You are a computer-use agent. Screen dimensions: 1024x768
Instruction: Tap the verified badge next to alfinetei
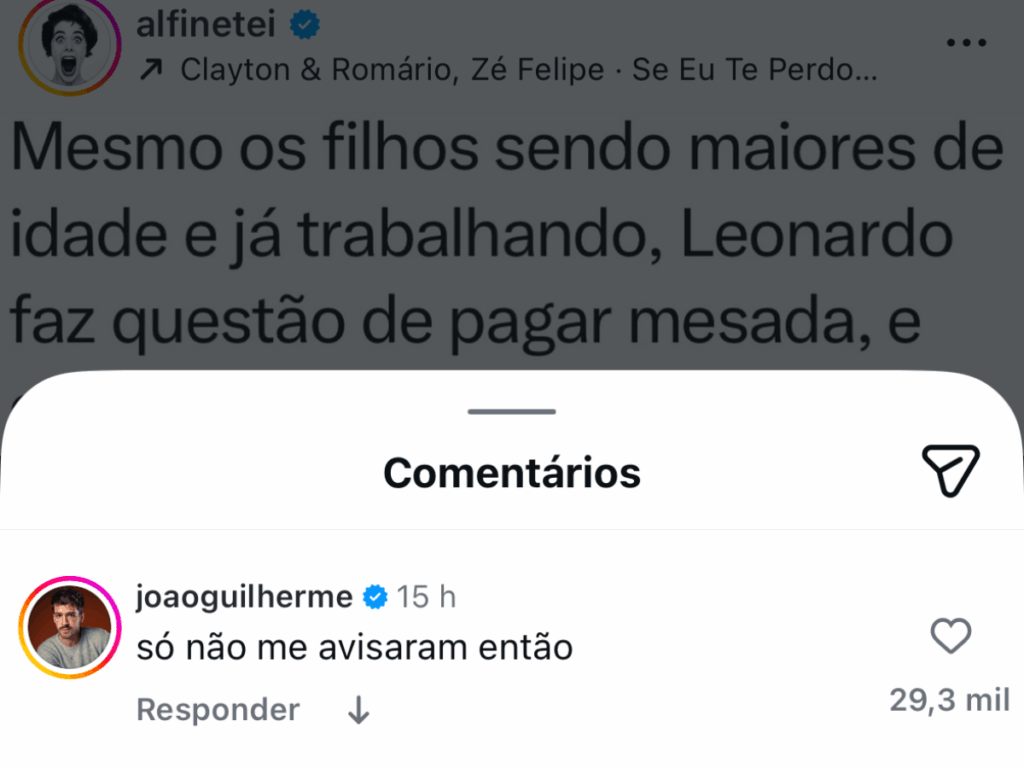pyautogui.click(x=303, y=25)
